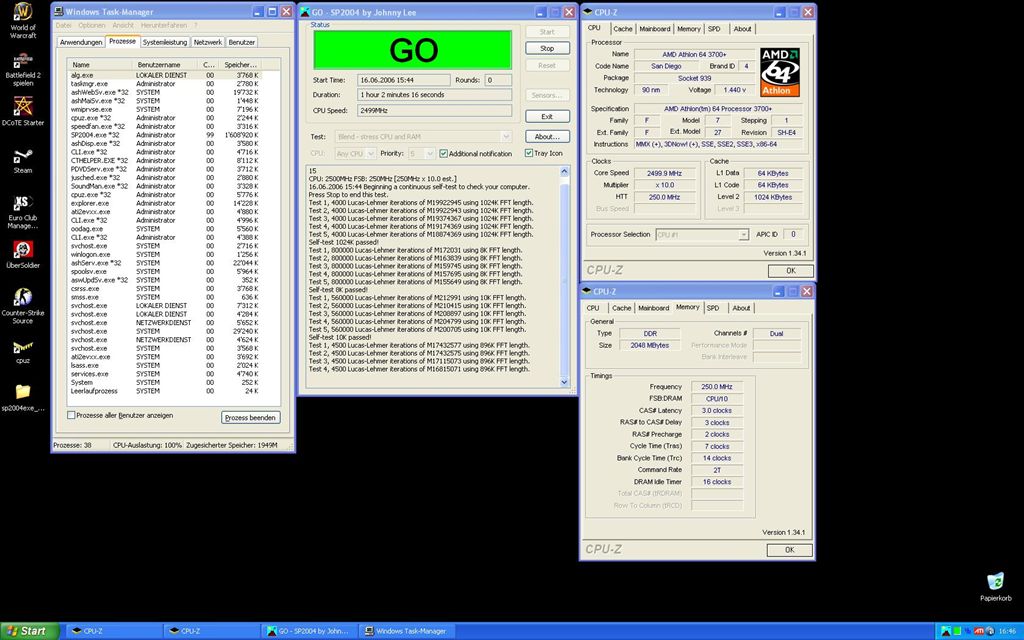The height and width of the screenshot is (640, 1024).
Task: Select the SP2004.exe *32 process row
Action: pos(165,135)
